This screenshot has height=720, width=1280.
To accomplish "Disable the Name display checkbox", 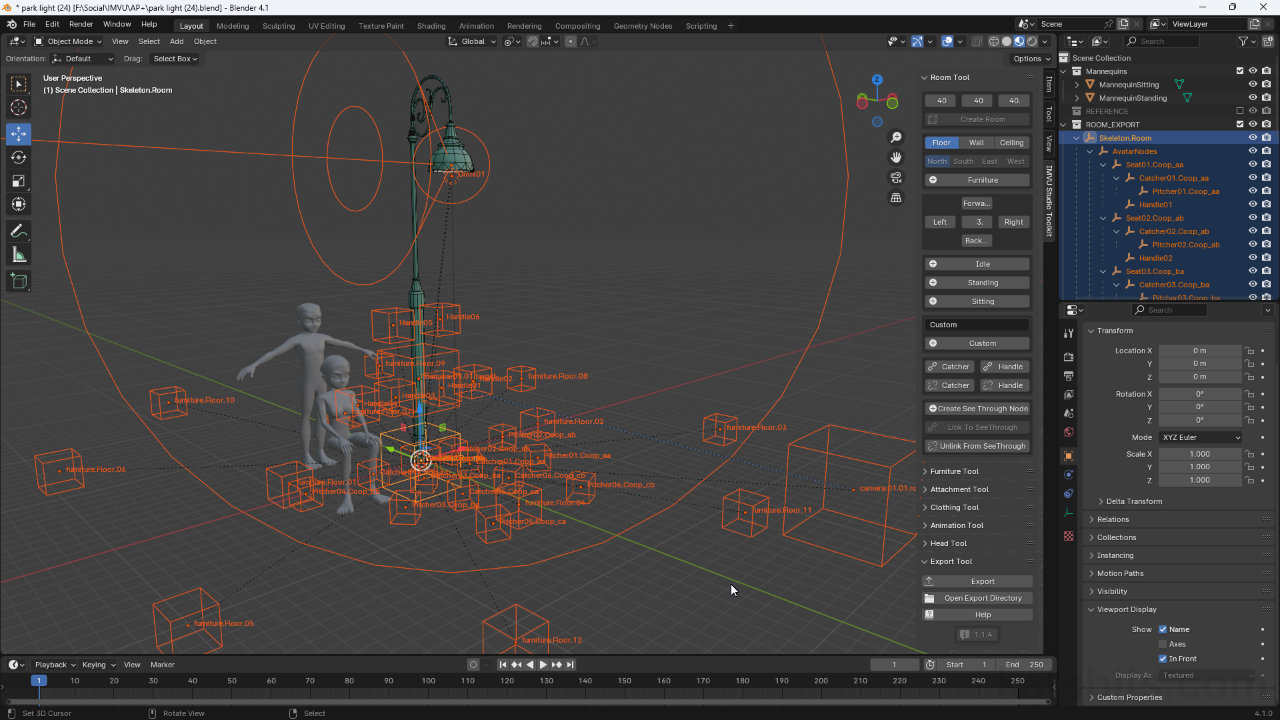I will [1163, 629].
